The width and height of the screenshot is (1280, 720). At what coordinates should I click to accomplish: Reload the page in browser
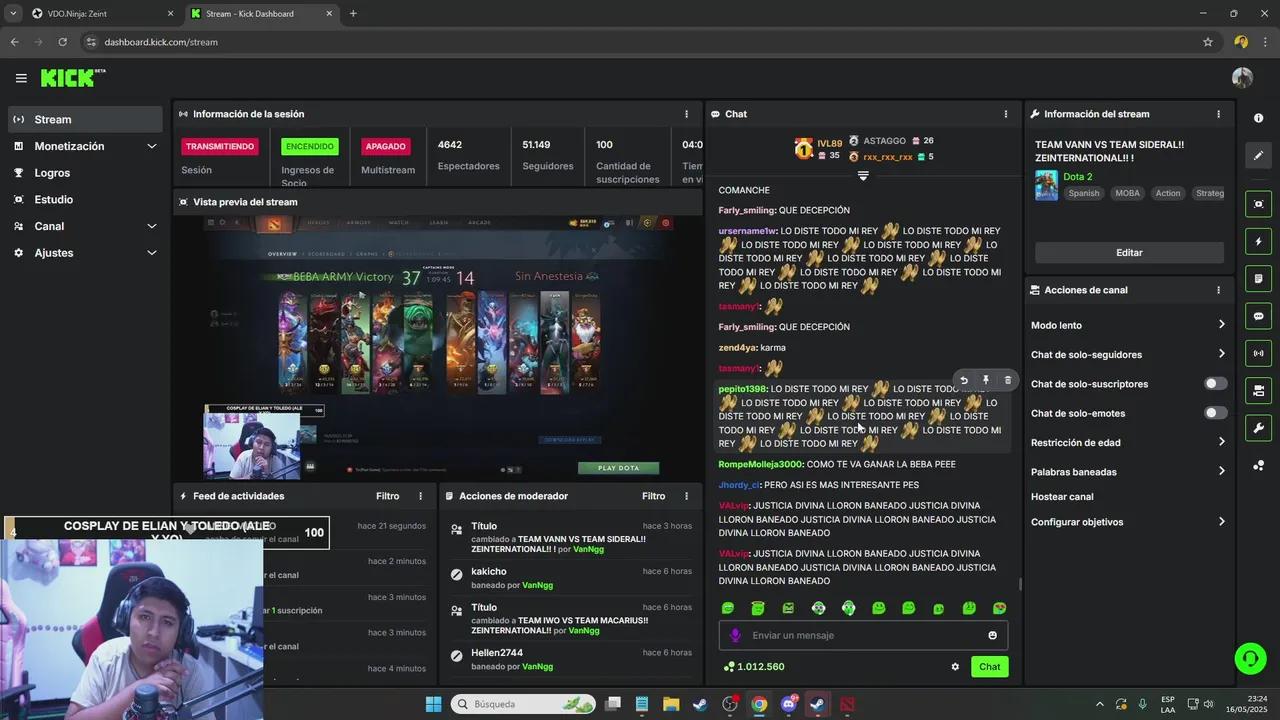pyautogui.click(x=62, y=42)
